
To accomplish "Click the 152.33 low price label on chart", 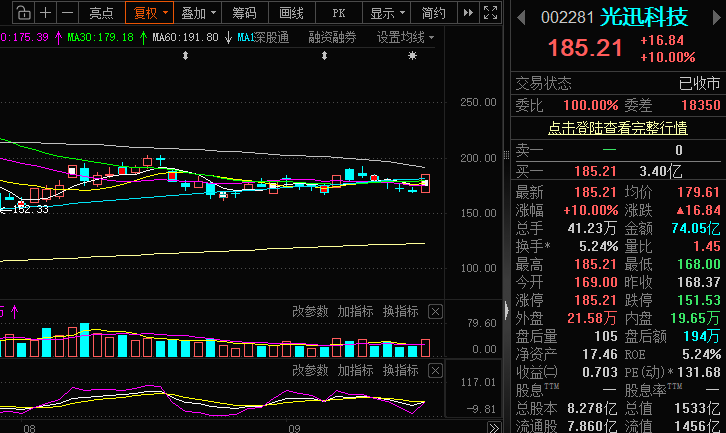I will [x=30, y=209].
